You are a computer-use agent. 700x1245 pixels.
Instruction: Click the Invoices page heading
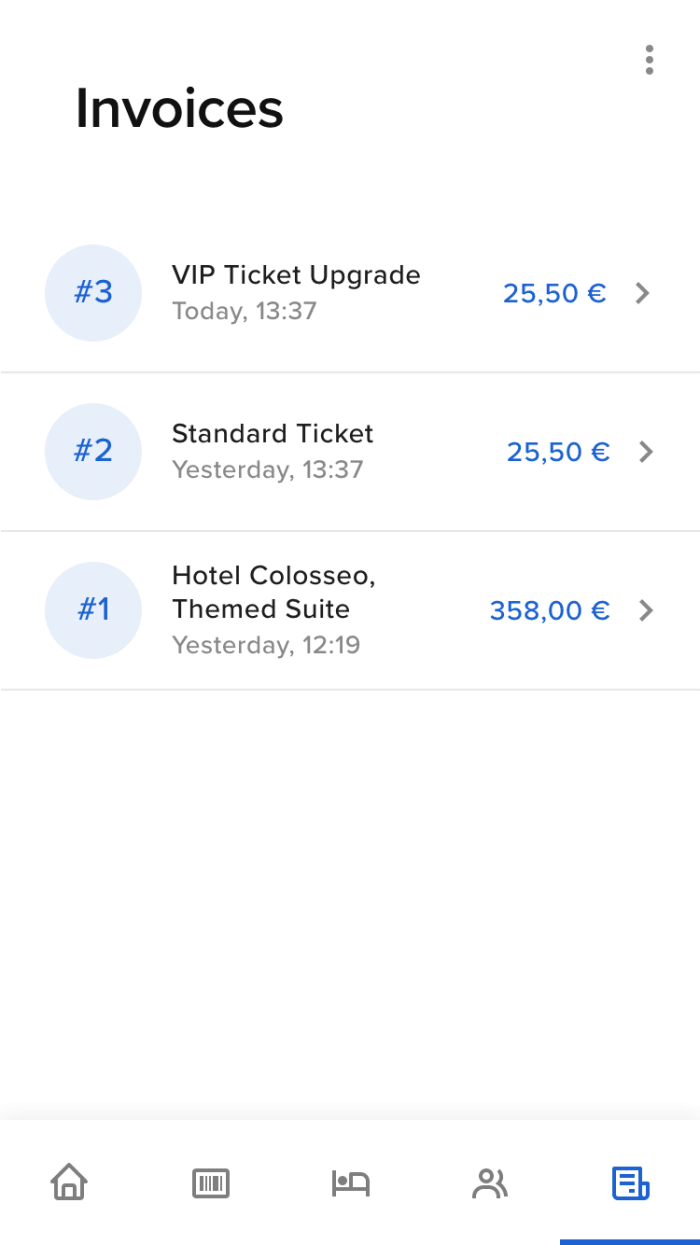click(x=180, y=108)
